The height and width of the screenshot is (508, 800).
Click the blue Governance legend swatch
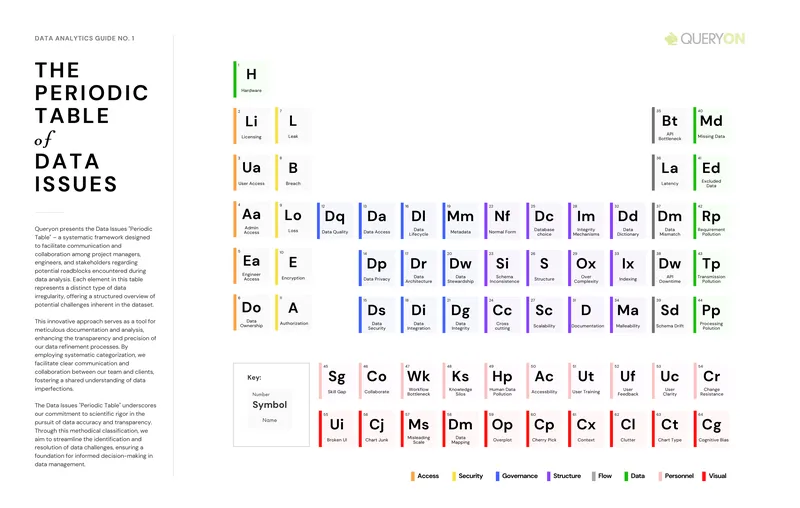point(497,476)
